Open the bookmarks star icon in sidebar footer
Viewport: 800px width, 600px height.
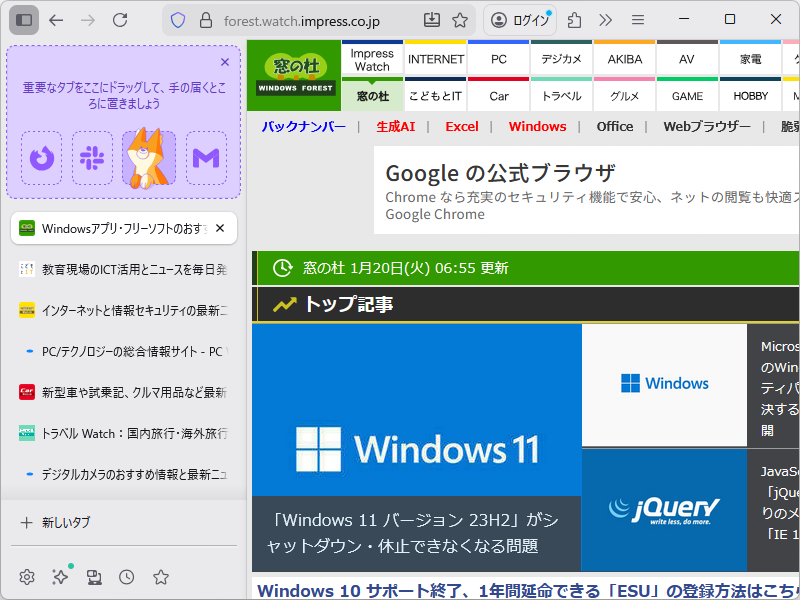pos(160,577)
